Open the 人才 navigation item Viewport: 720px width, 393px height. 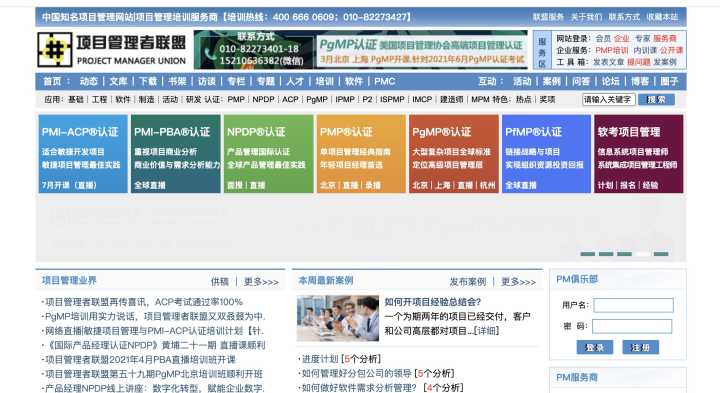(295, 81)
